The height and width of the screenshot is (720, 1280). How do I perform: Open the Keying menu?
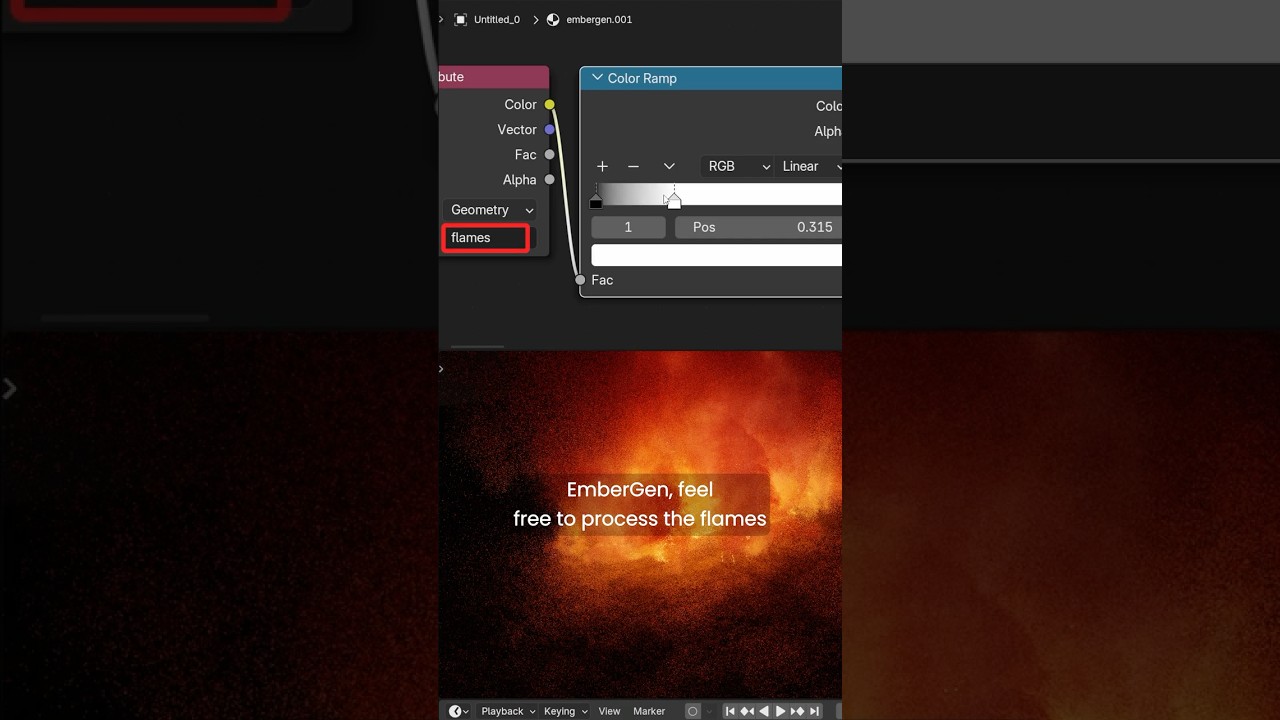[x=565, y=711]
